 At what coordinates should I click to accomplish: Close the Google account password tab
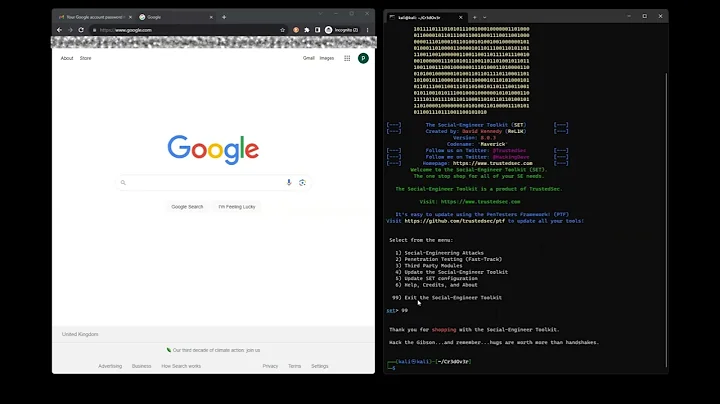[130, 17]
